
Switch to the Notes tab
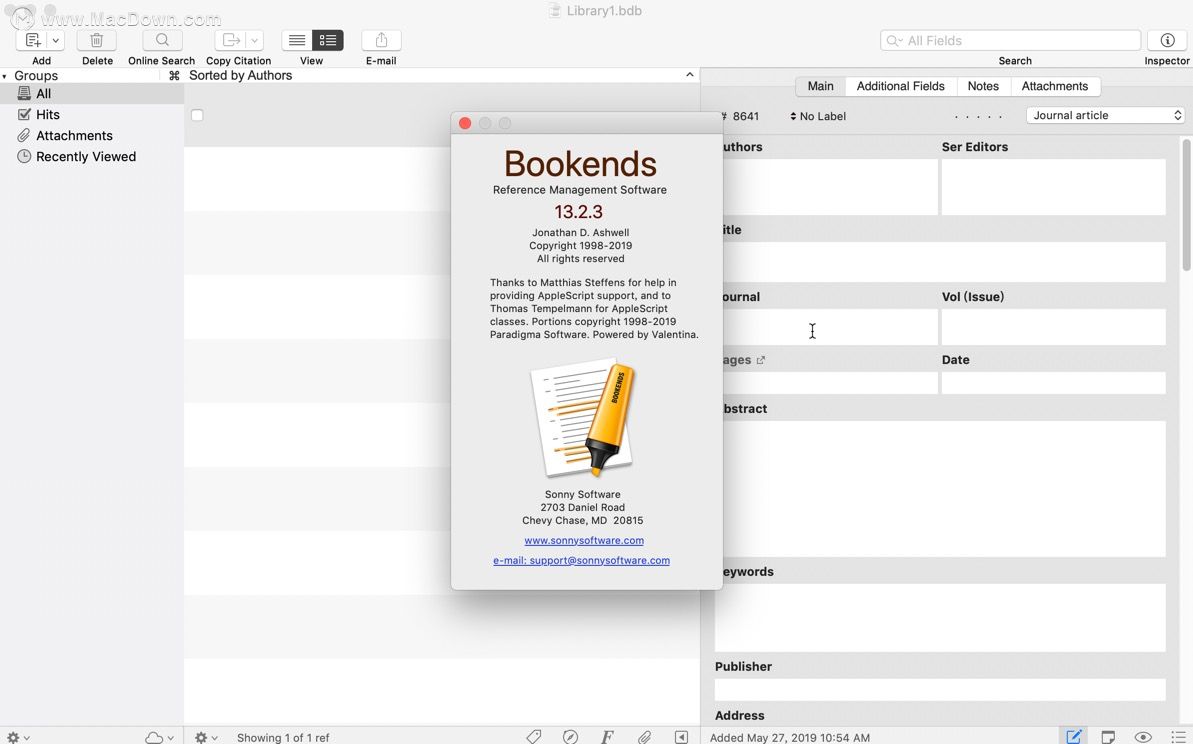click(983, 86)
